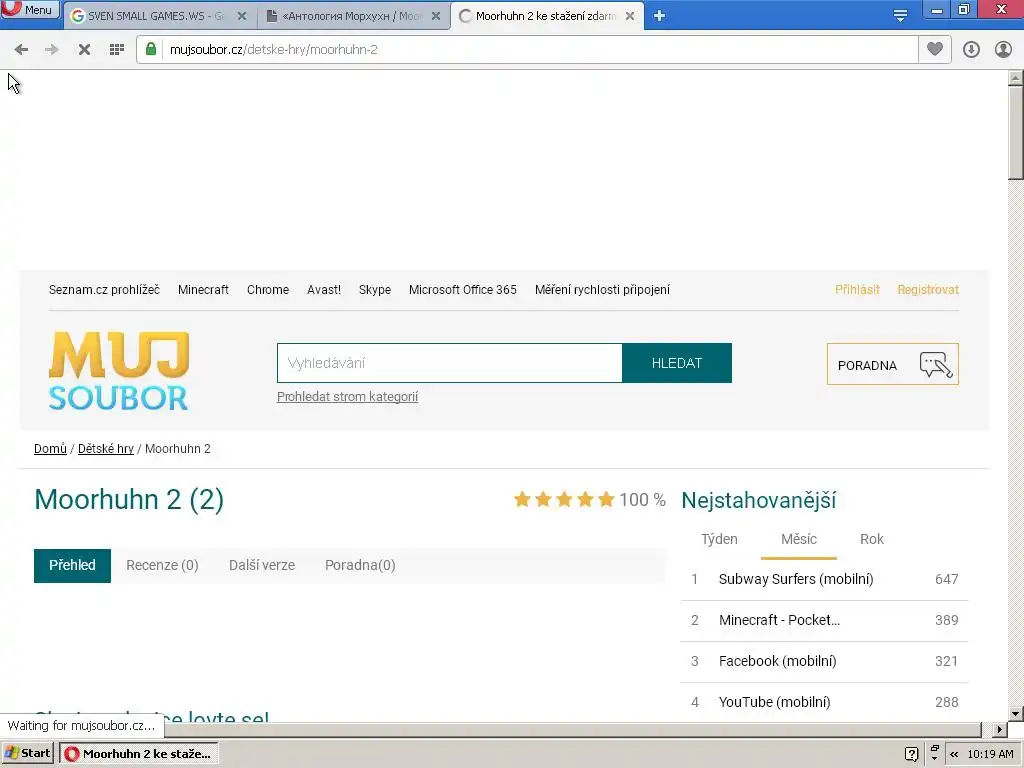This screenshot has height=768, width=1024.
Task: Open Prohledat strom kategorií link
Action: (347, 397)
